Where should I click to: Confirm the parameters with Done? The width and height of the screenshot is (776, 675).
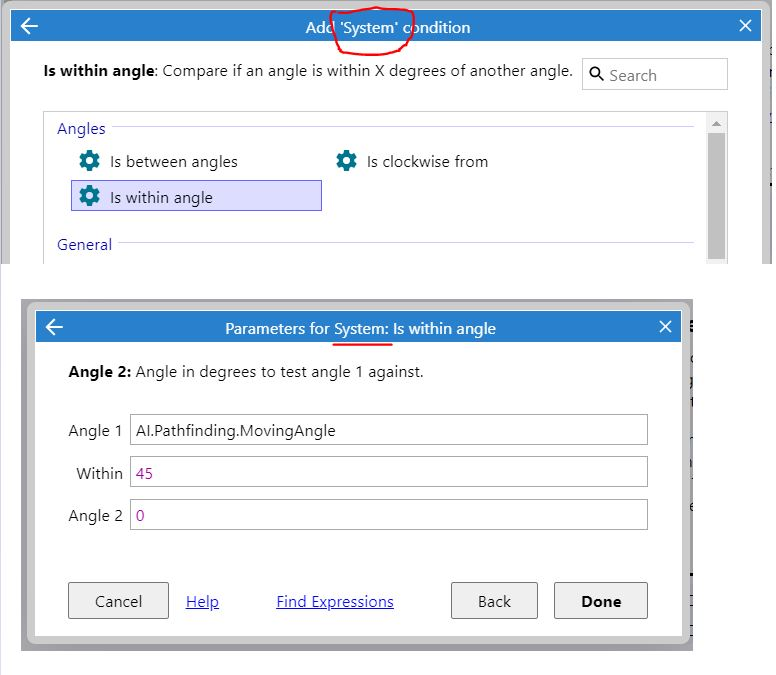click(600, 601)
